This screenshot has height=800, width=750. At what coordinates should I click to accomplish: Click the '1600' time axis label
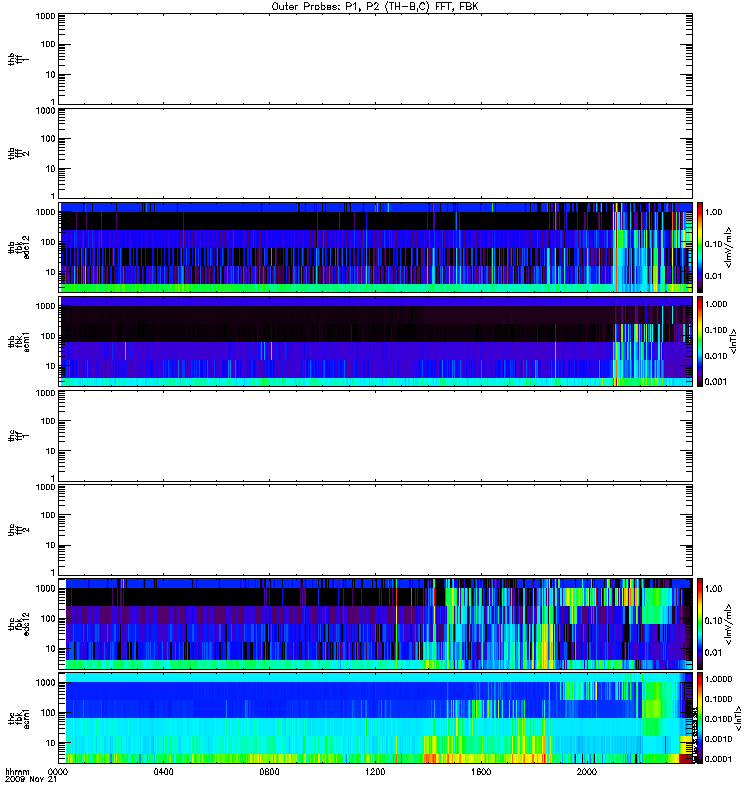point(481,772)
